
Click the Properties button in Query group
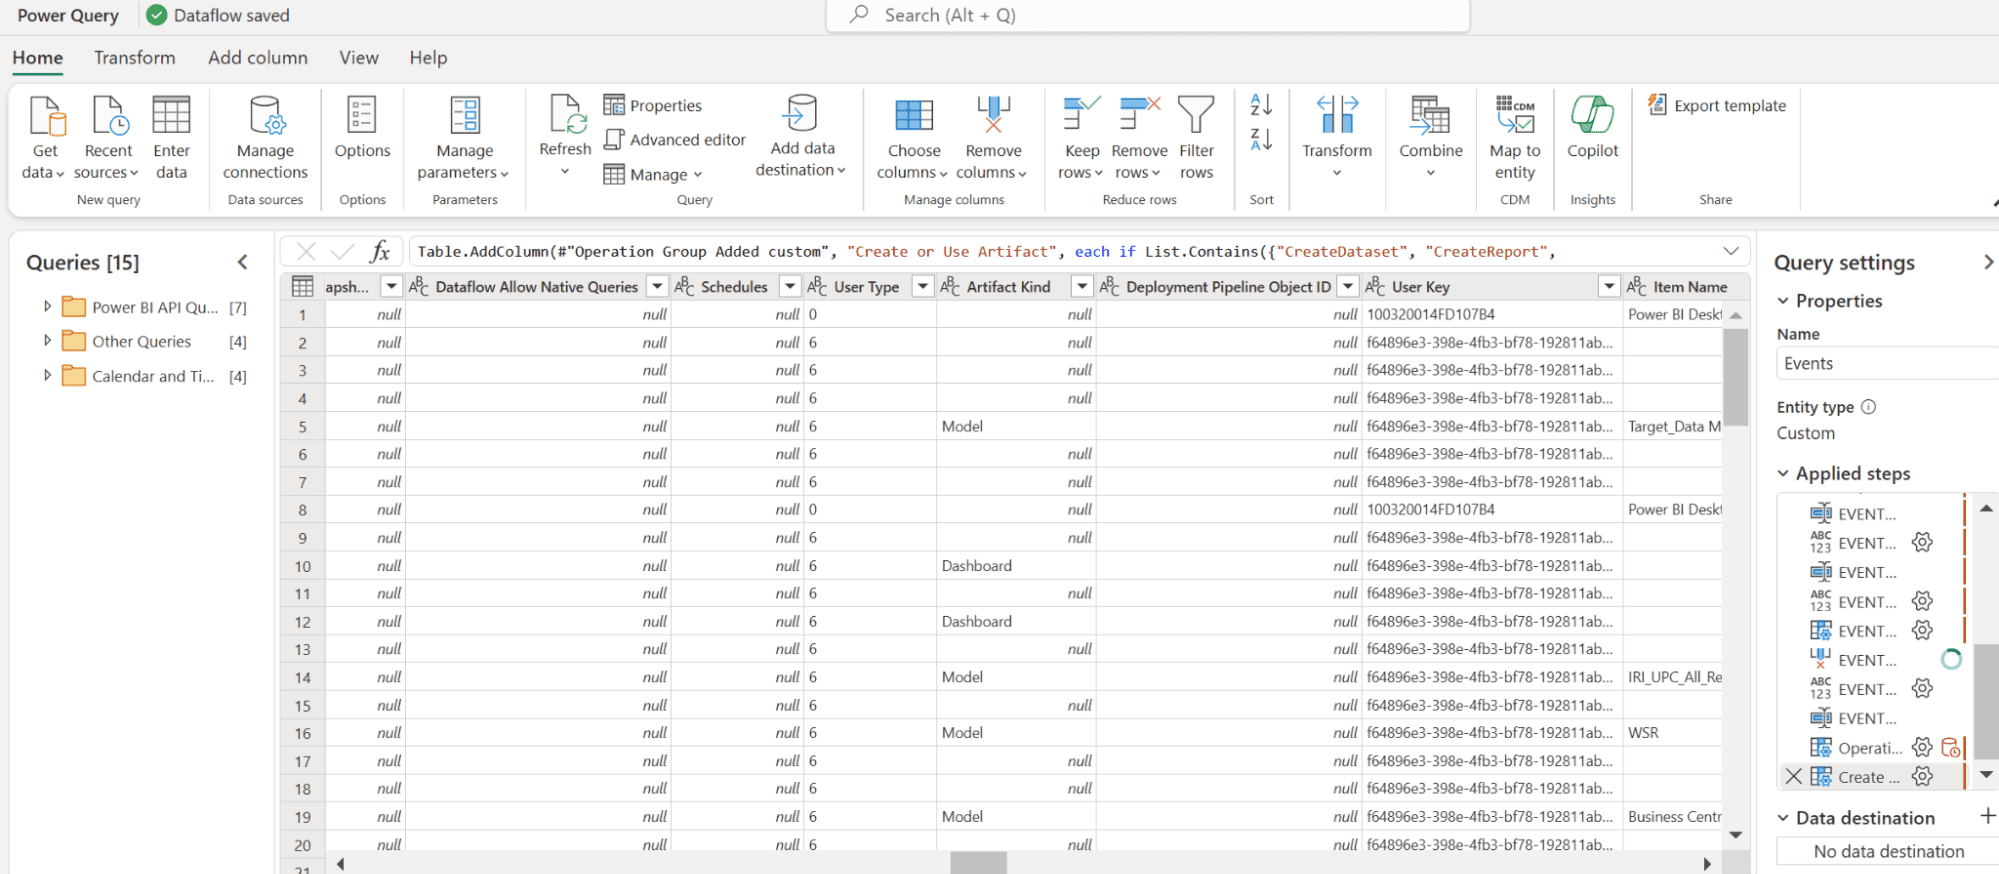653,106
